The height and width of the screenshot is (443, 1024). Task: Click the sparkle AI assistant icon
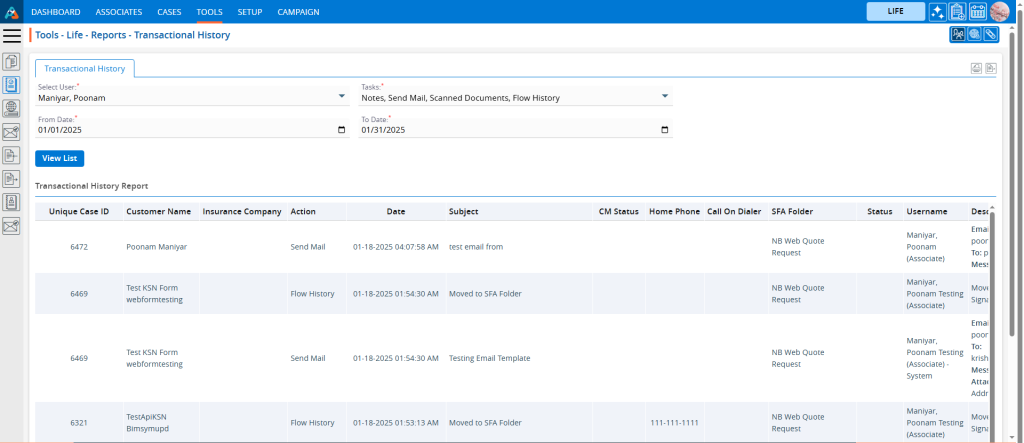[938, 12]
